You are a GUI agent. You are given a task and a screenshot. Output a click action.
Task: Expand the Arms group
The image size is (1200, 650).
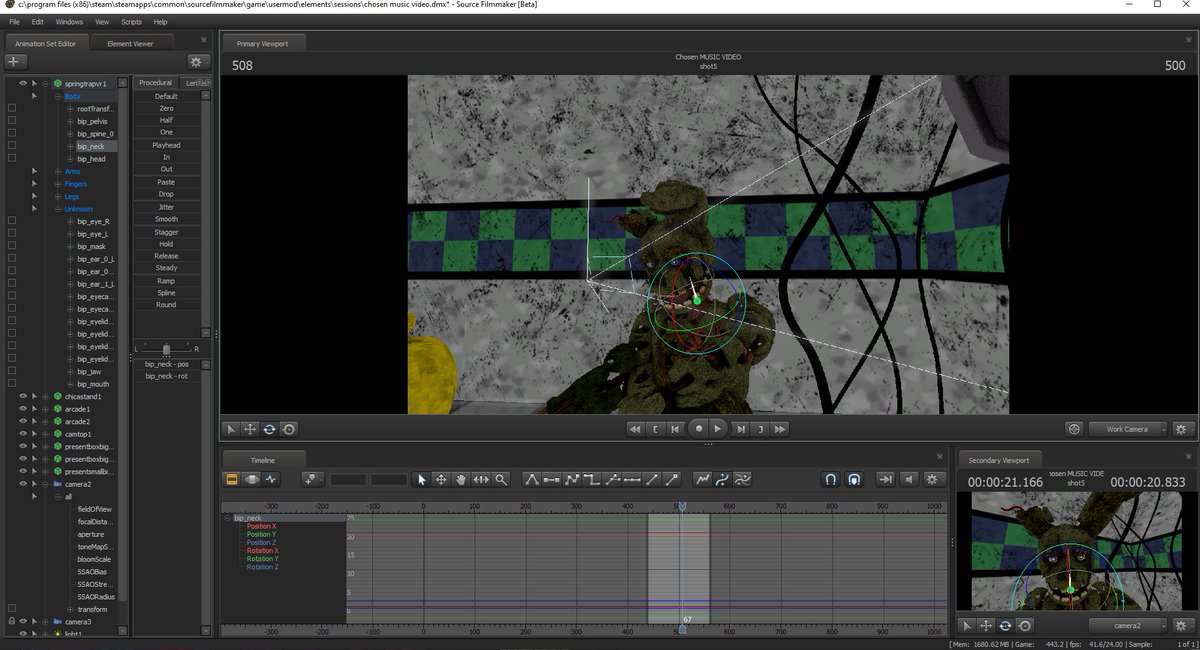[x=58, y=171]
